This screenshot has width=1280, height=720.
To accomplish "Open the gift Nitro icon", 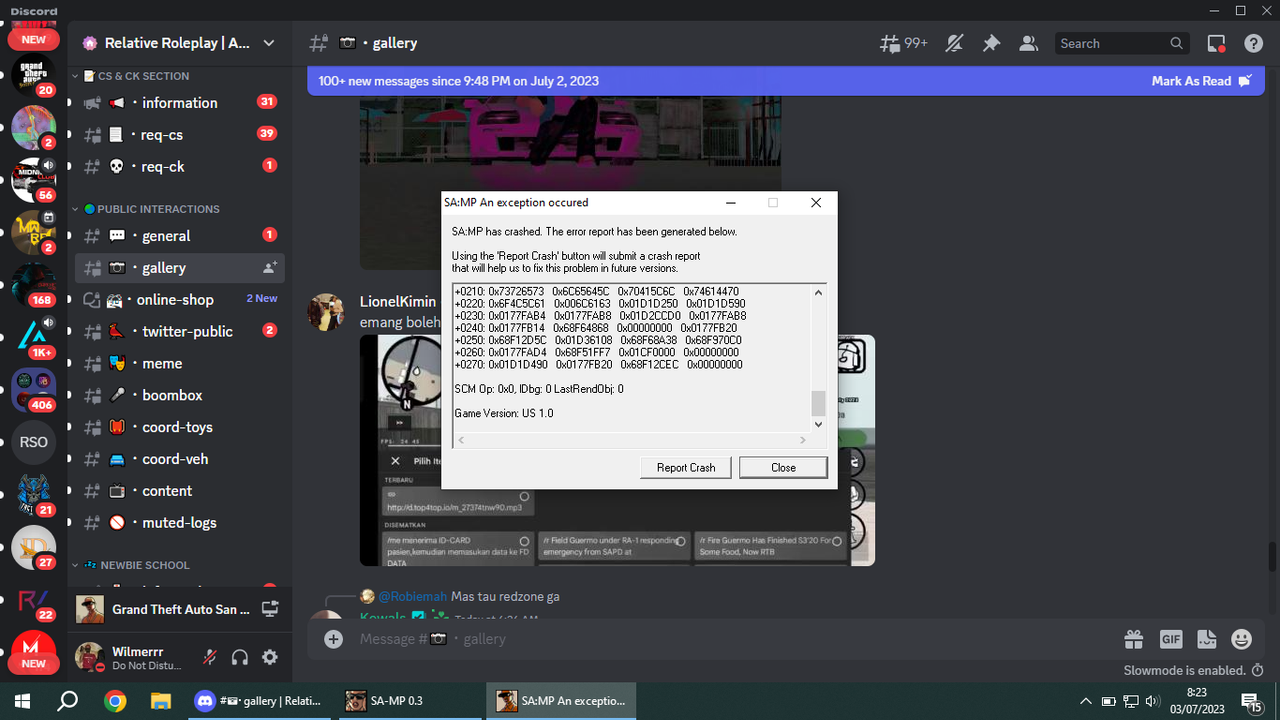I will pos(1133,639).
